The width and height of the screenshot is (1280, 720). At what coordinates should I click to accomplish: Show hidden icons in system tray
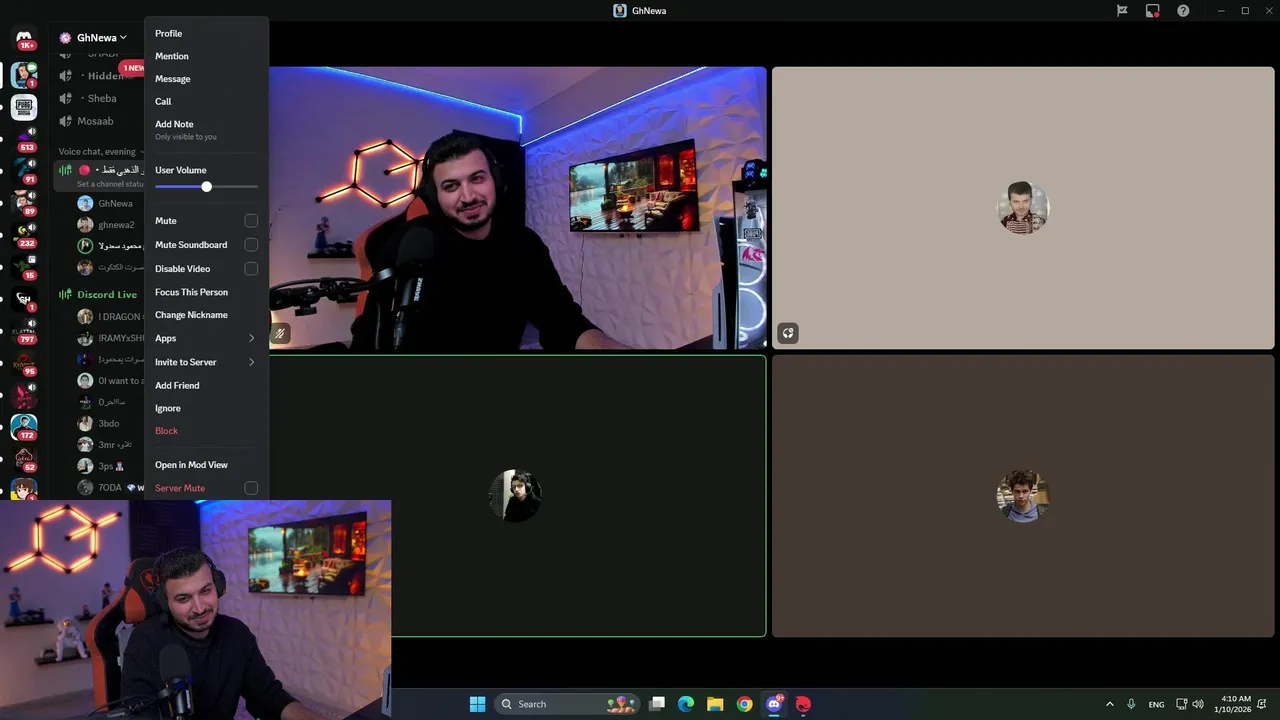(x=1109, y=704)
